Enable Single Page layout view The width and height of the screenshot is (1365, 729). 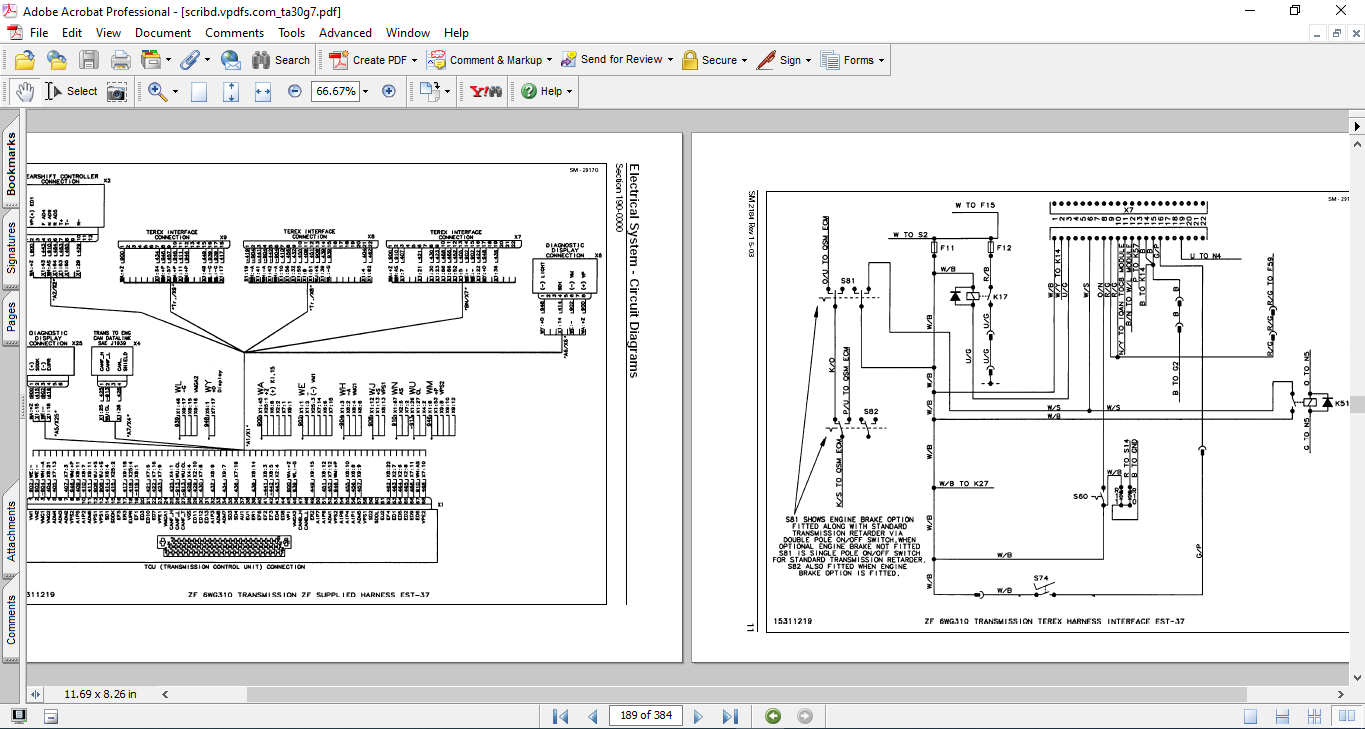point(1250,716)
